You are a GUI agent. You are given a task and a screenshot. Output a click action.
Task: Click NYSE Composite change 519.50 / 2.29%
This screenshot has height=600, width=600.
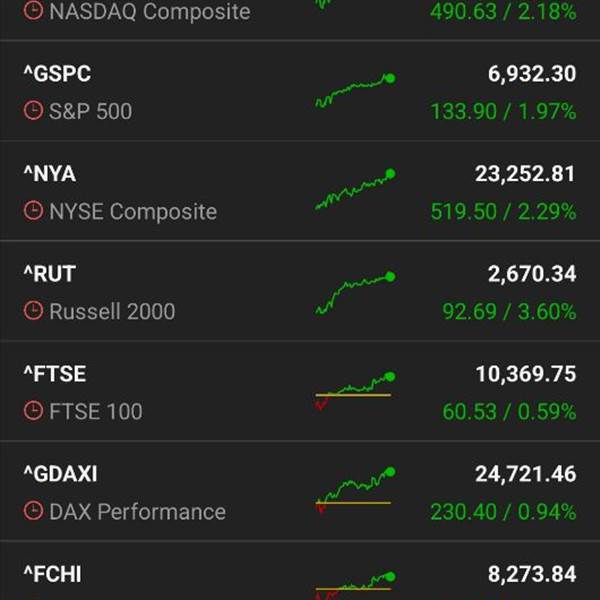[x=503, y=211]
